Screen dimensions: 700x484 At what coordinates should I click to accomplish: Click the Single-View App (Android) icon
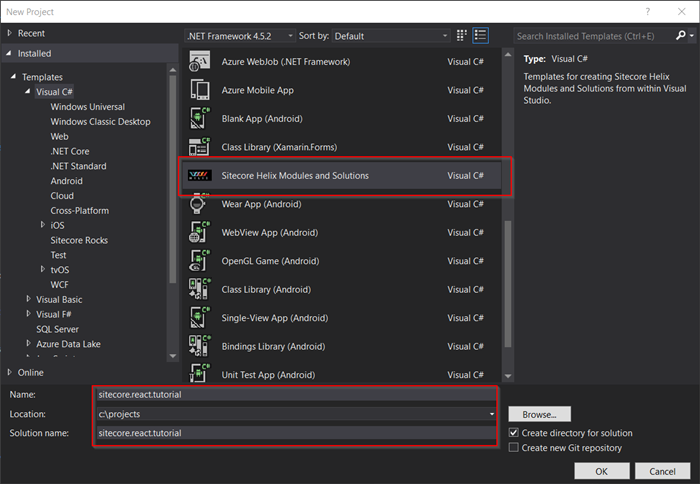199,318
